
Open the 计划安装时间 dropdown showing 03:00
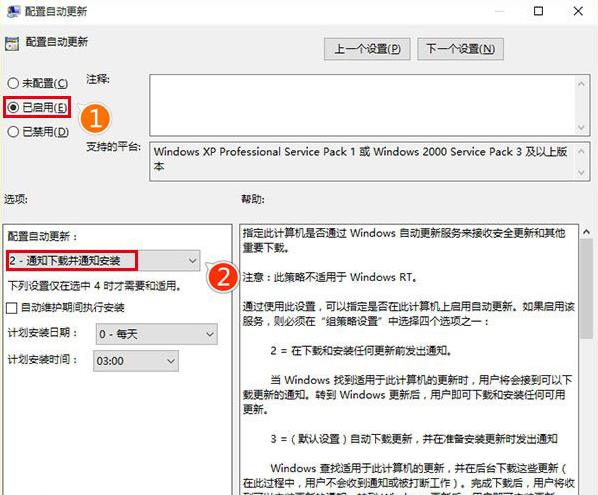pyautogui.click(x=135, y=361)
